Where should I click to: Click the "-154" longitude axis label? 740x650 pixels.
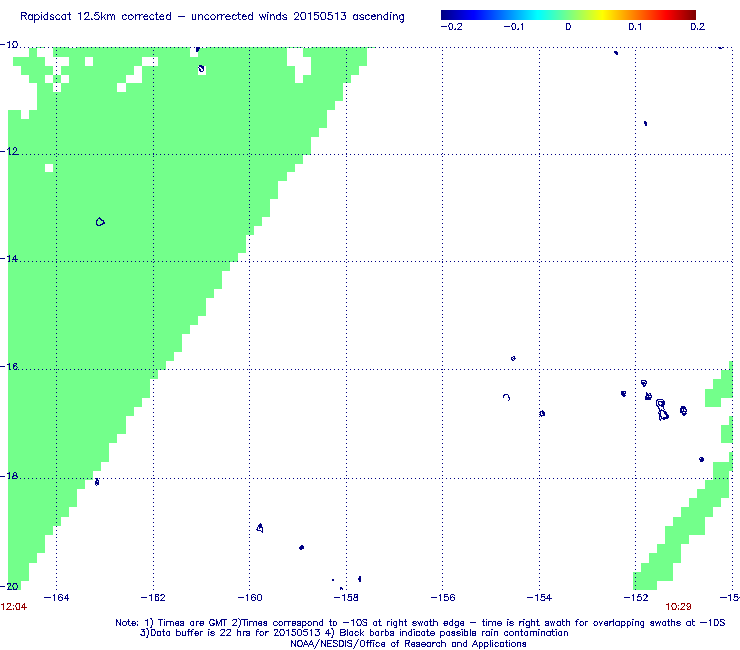click(539, 598)
